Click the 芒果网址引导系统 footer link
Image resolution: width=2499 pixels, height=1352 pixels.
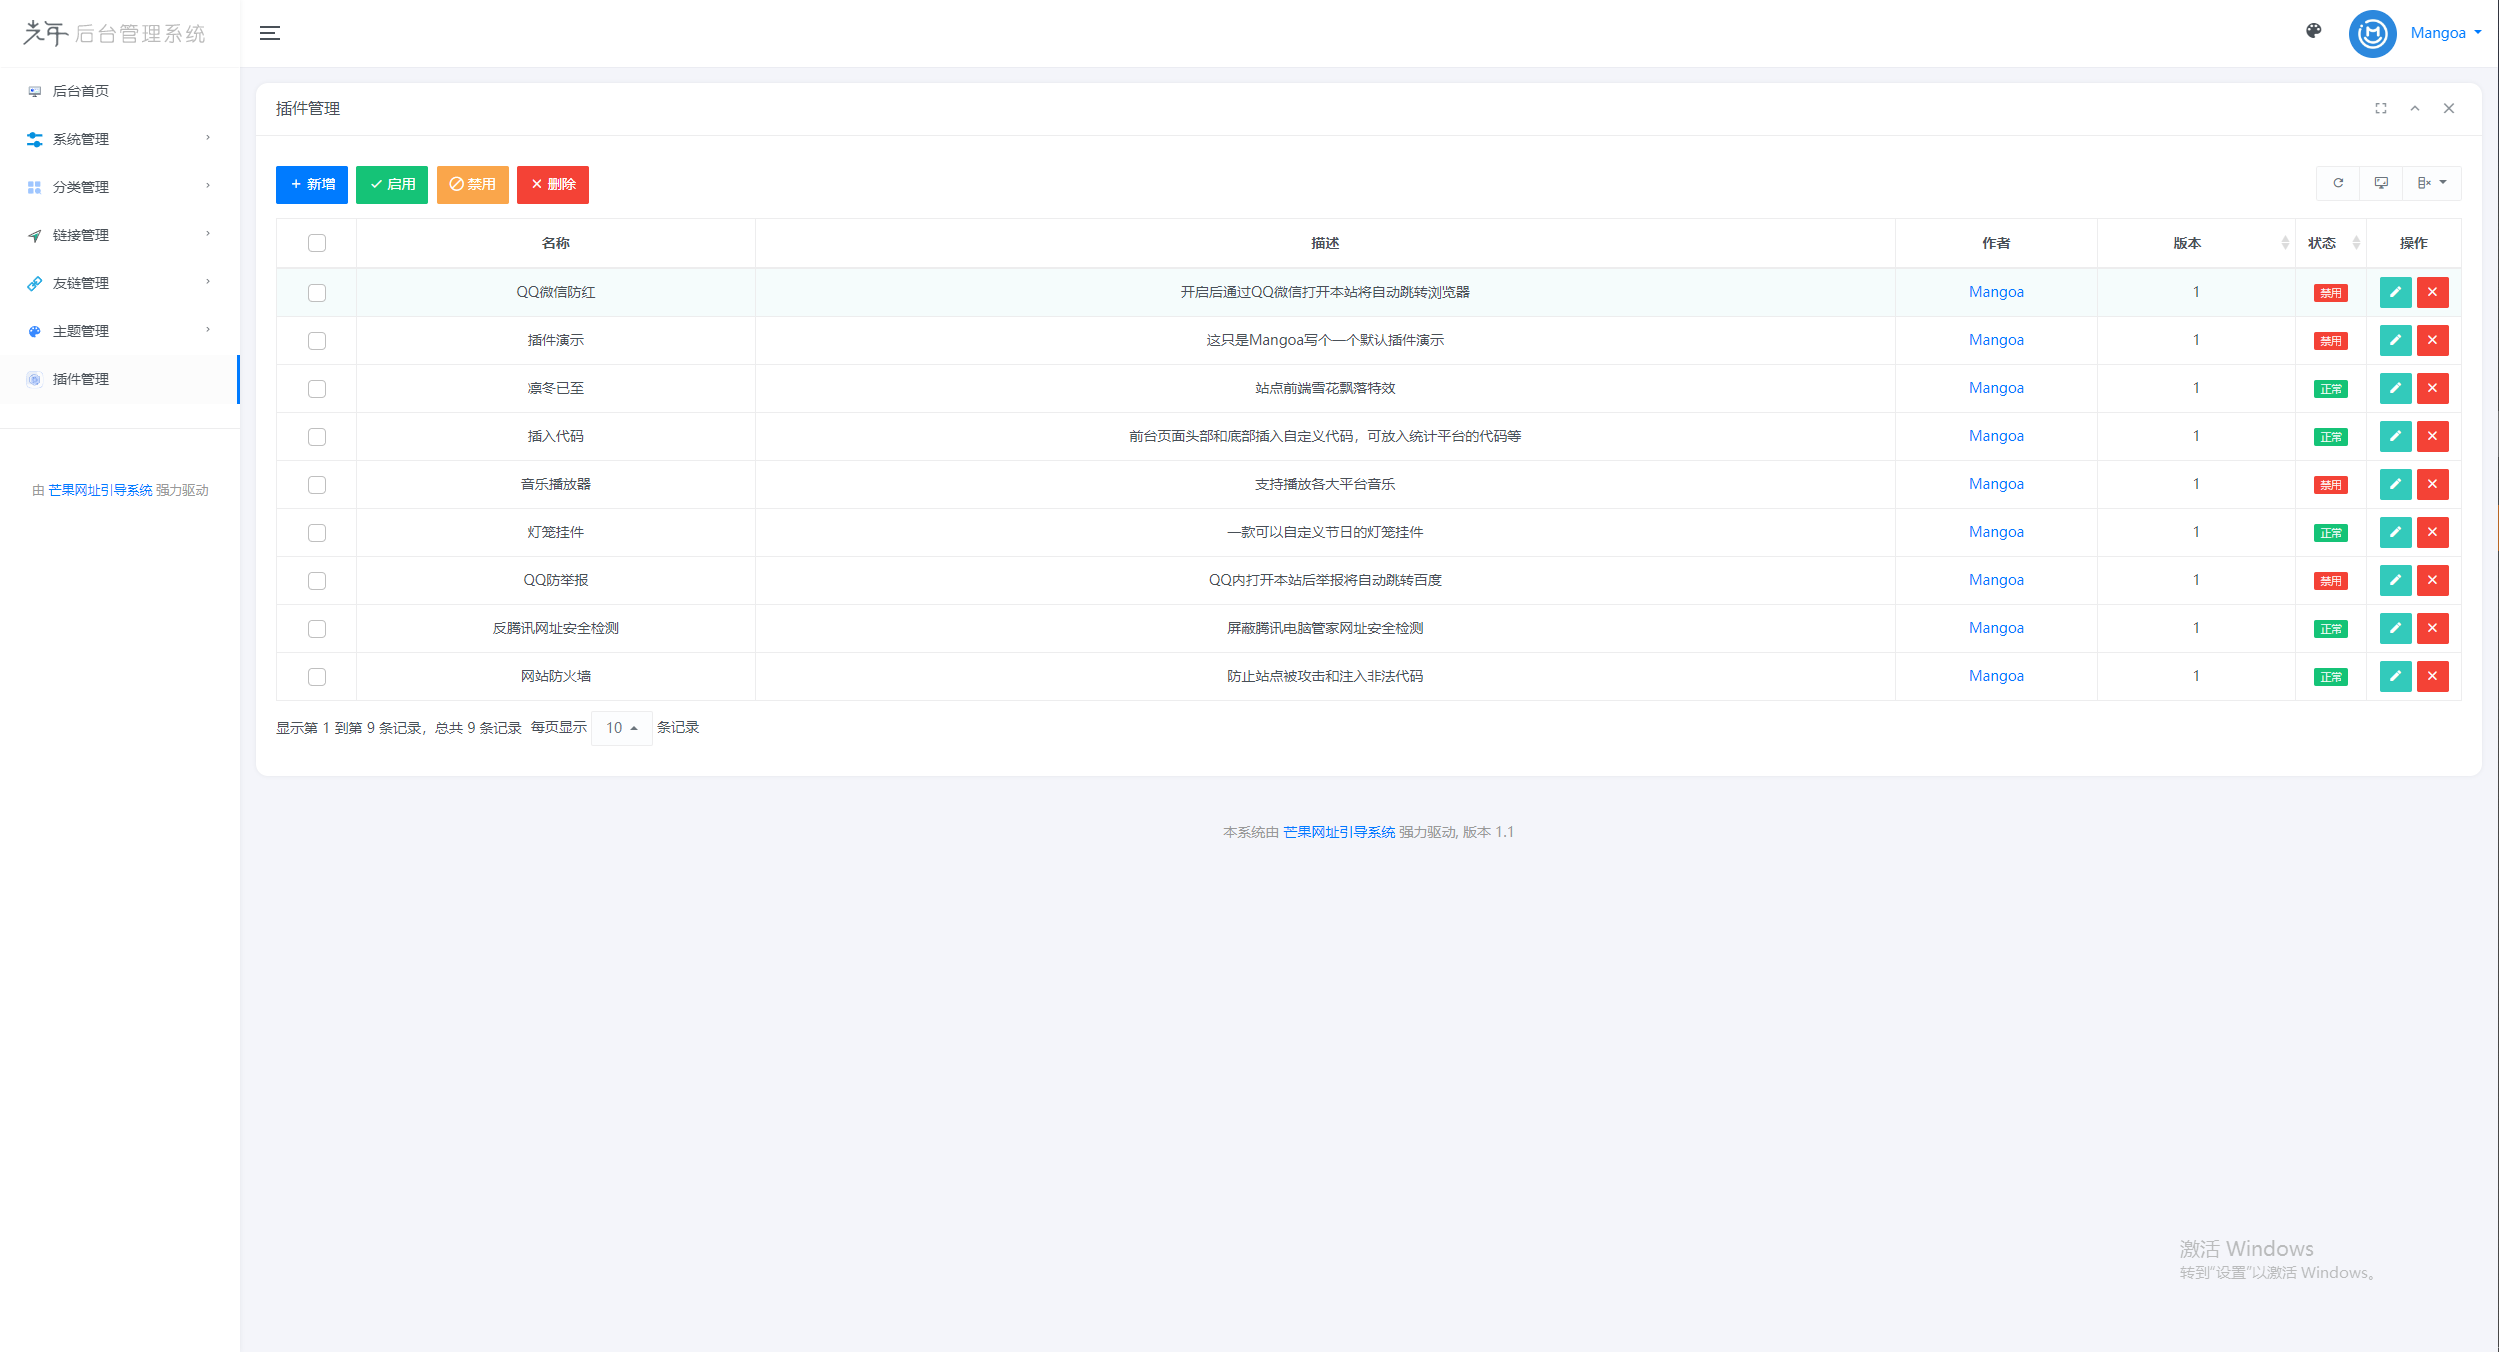coord(1338,831)
